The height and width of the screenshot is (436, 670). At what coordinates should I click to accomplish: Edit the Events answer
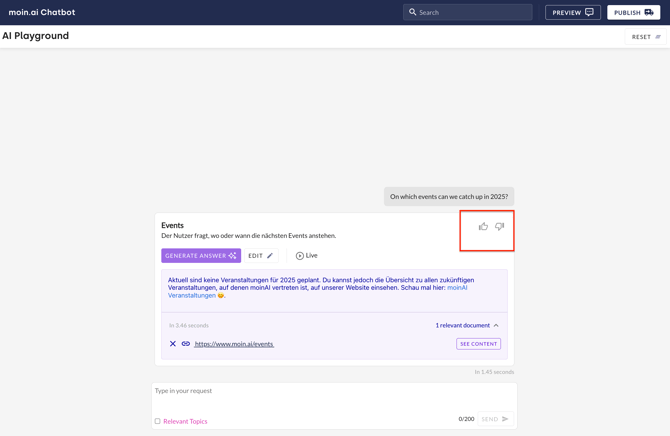260,256
